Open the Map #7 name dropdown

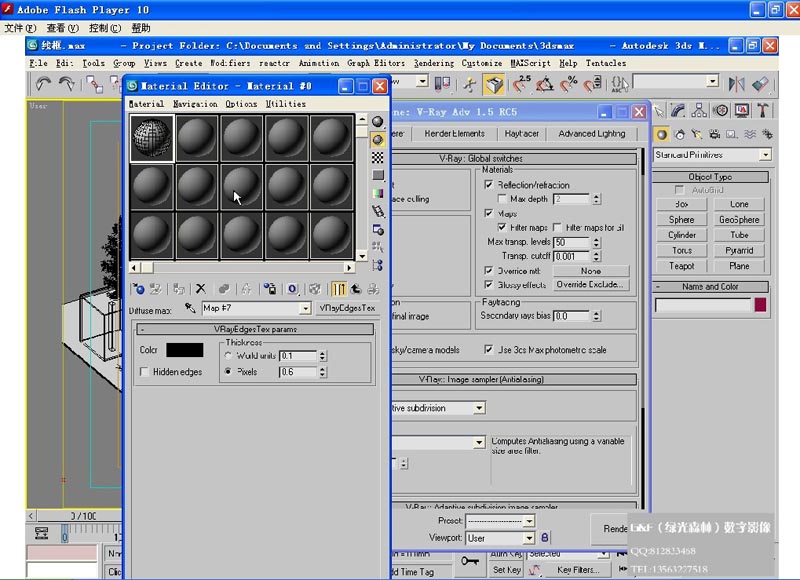coord(305,308)
